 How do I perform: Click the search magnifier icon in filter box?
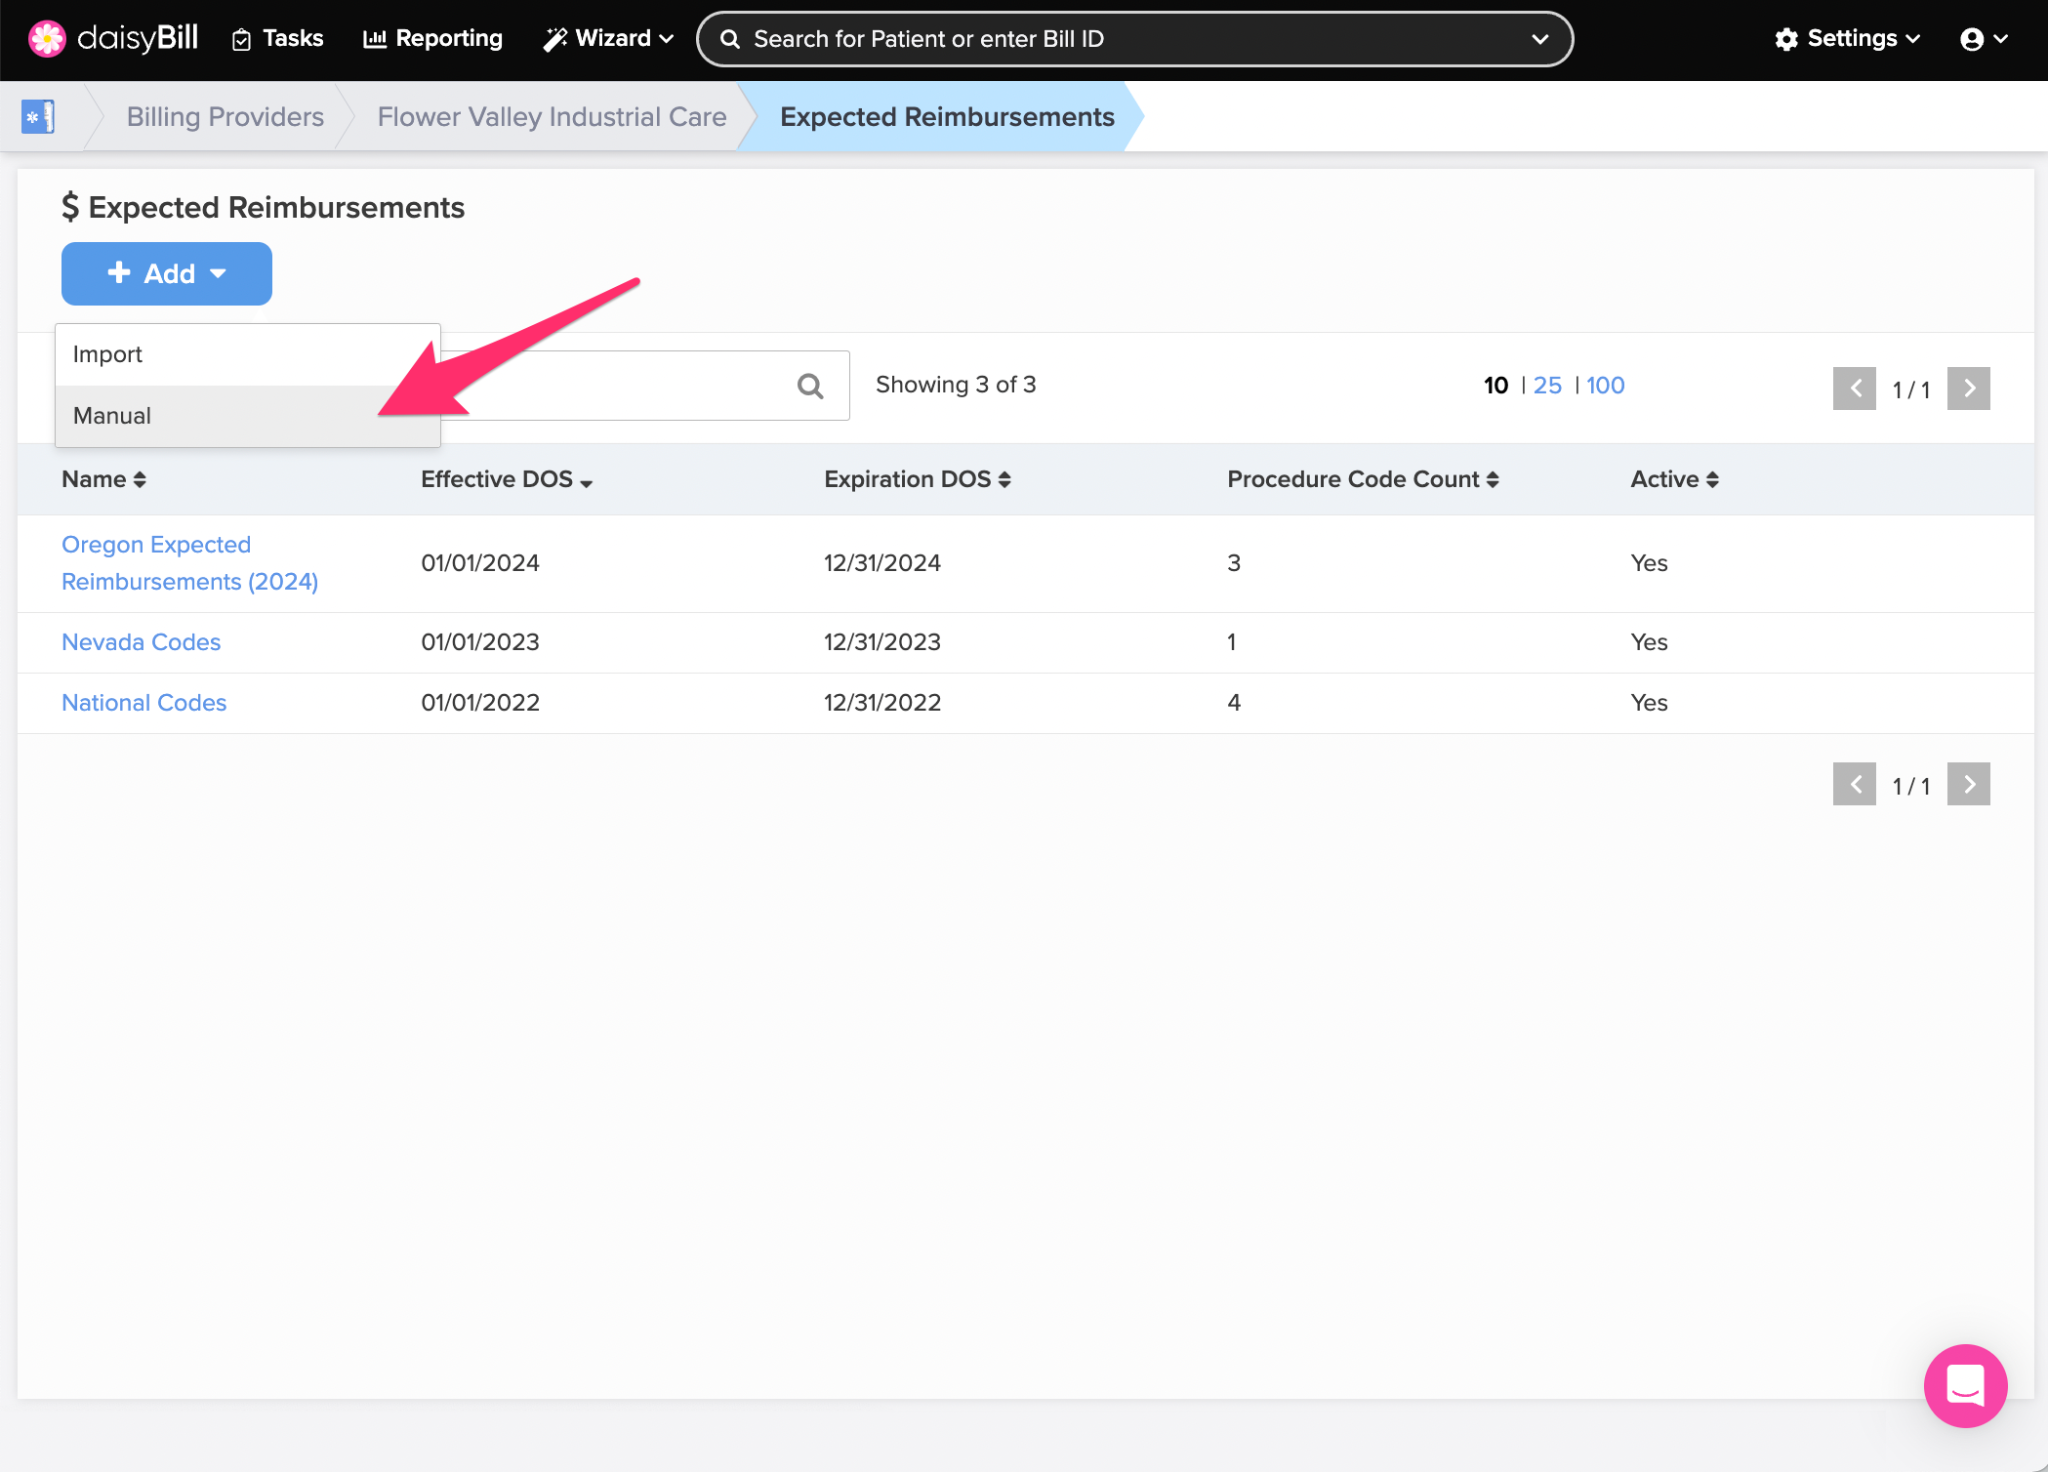coord(810,386)
